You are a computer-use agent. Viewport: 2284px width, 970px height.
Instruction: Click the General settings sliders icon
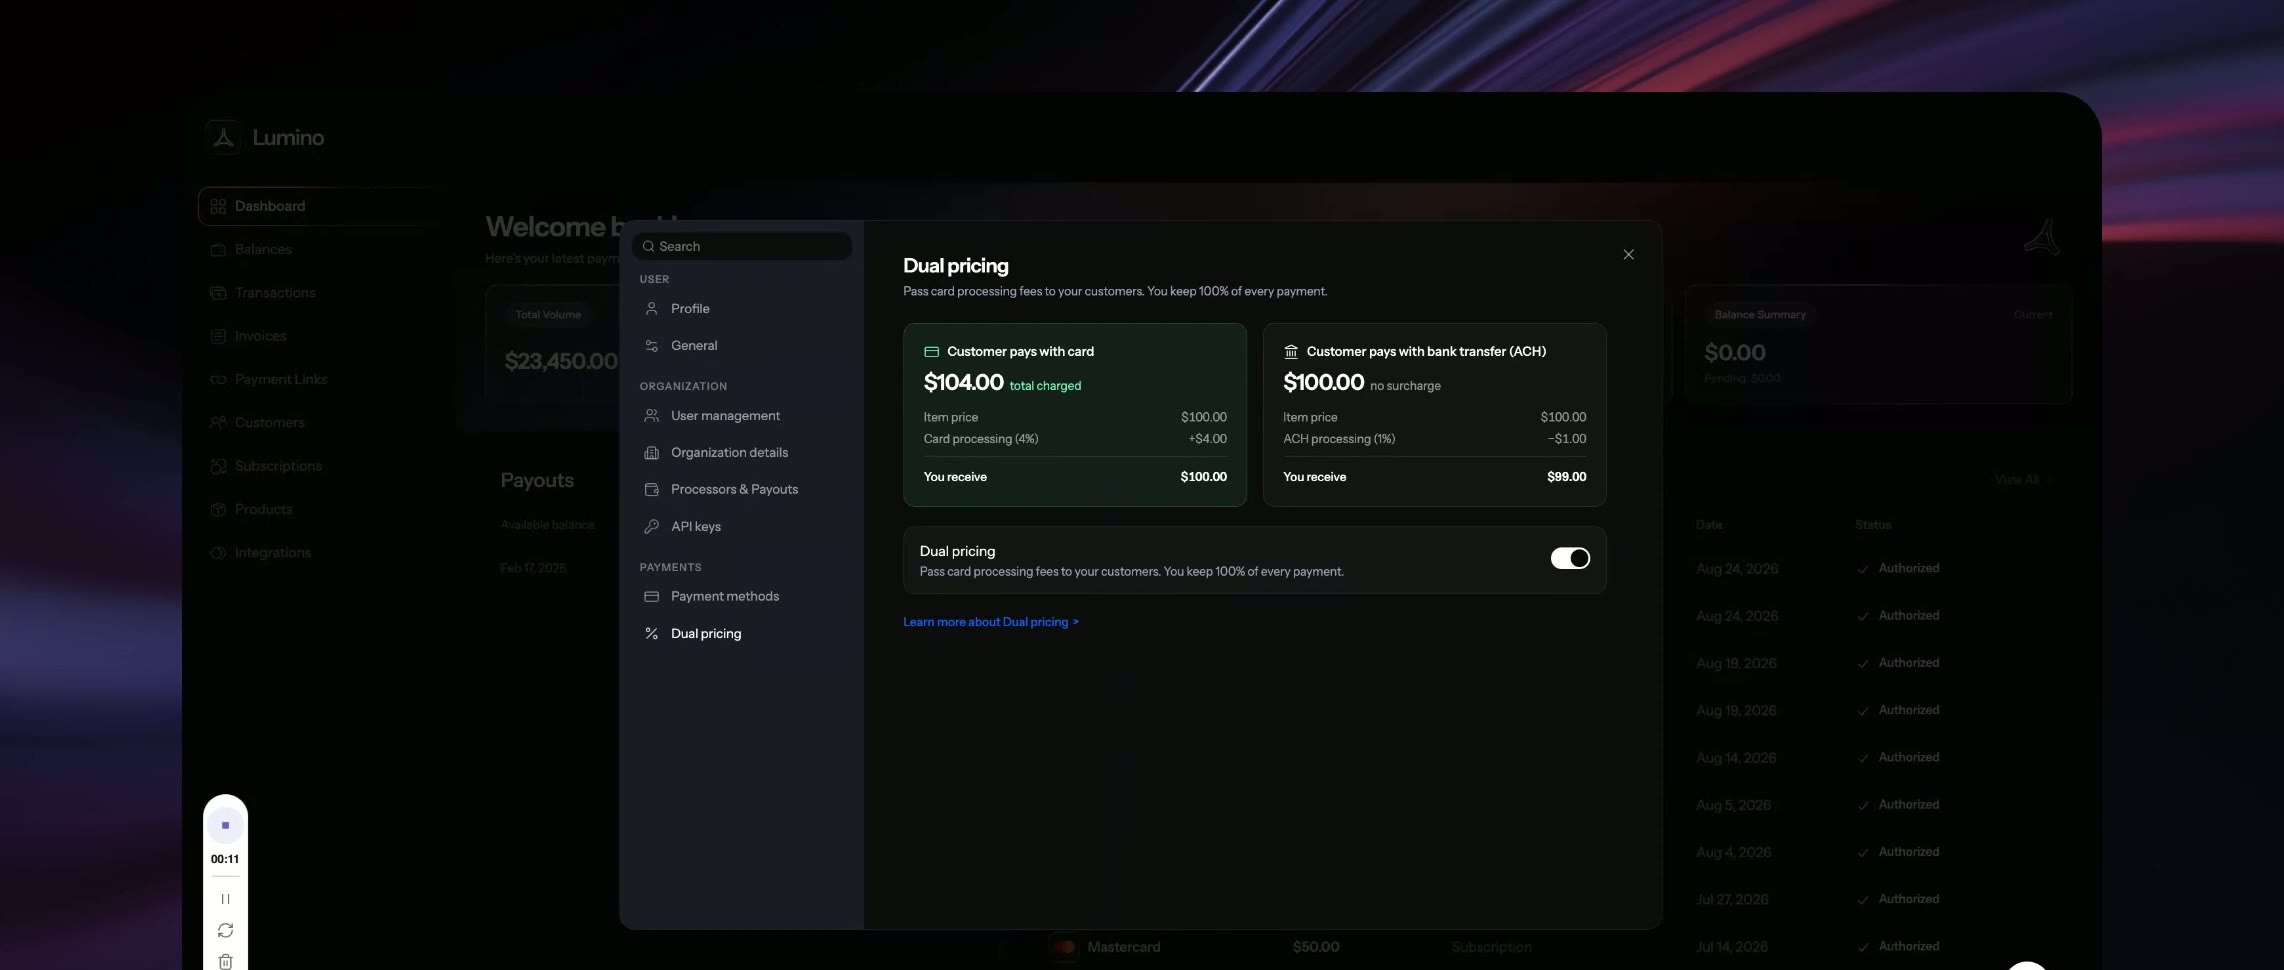tap(651, 346)
